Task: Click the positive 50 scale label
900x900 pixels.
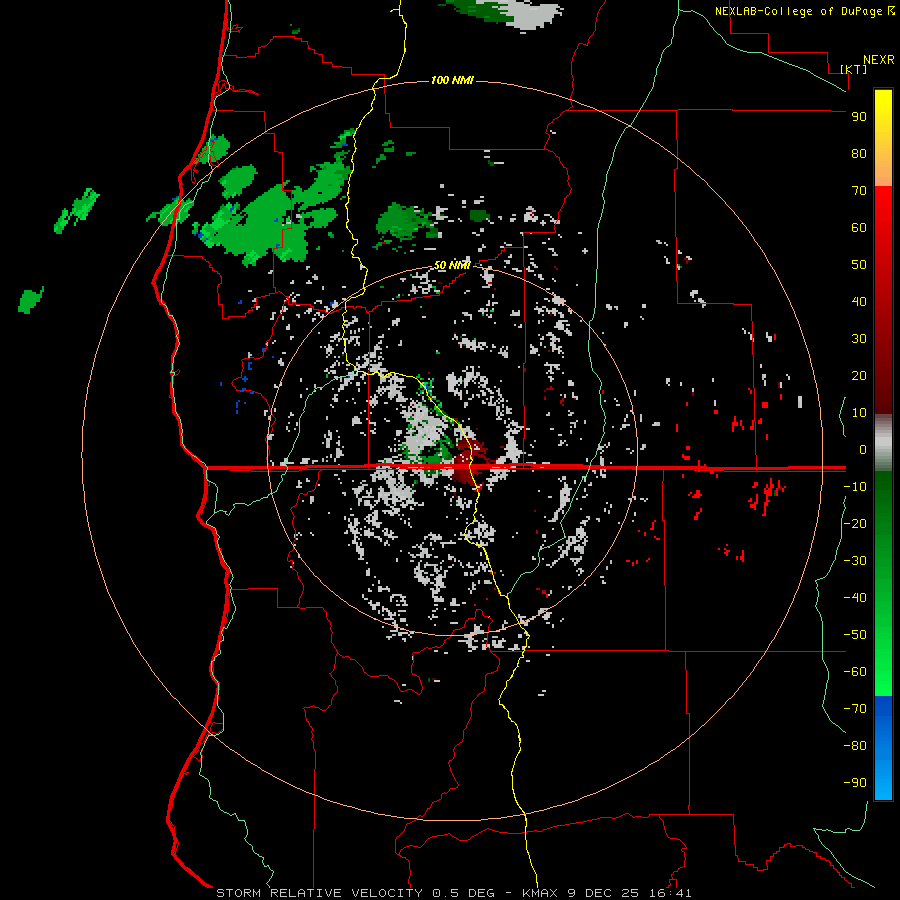Action: [x=859, y=265]
